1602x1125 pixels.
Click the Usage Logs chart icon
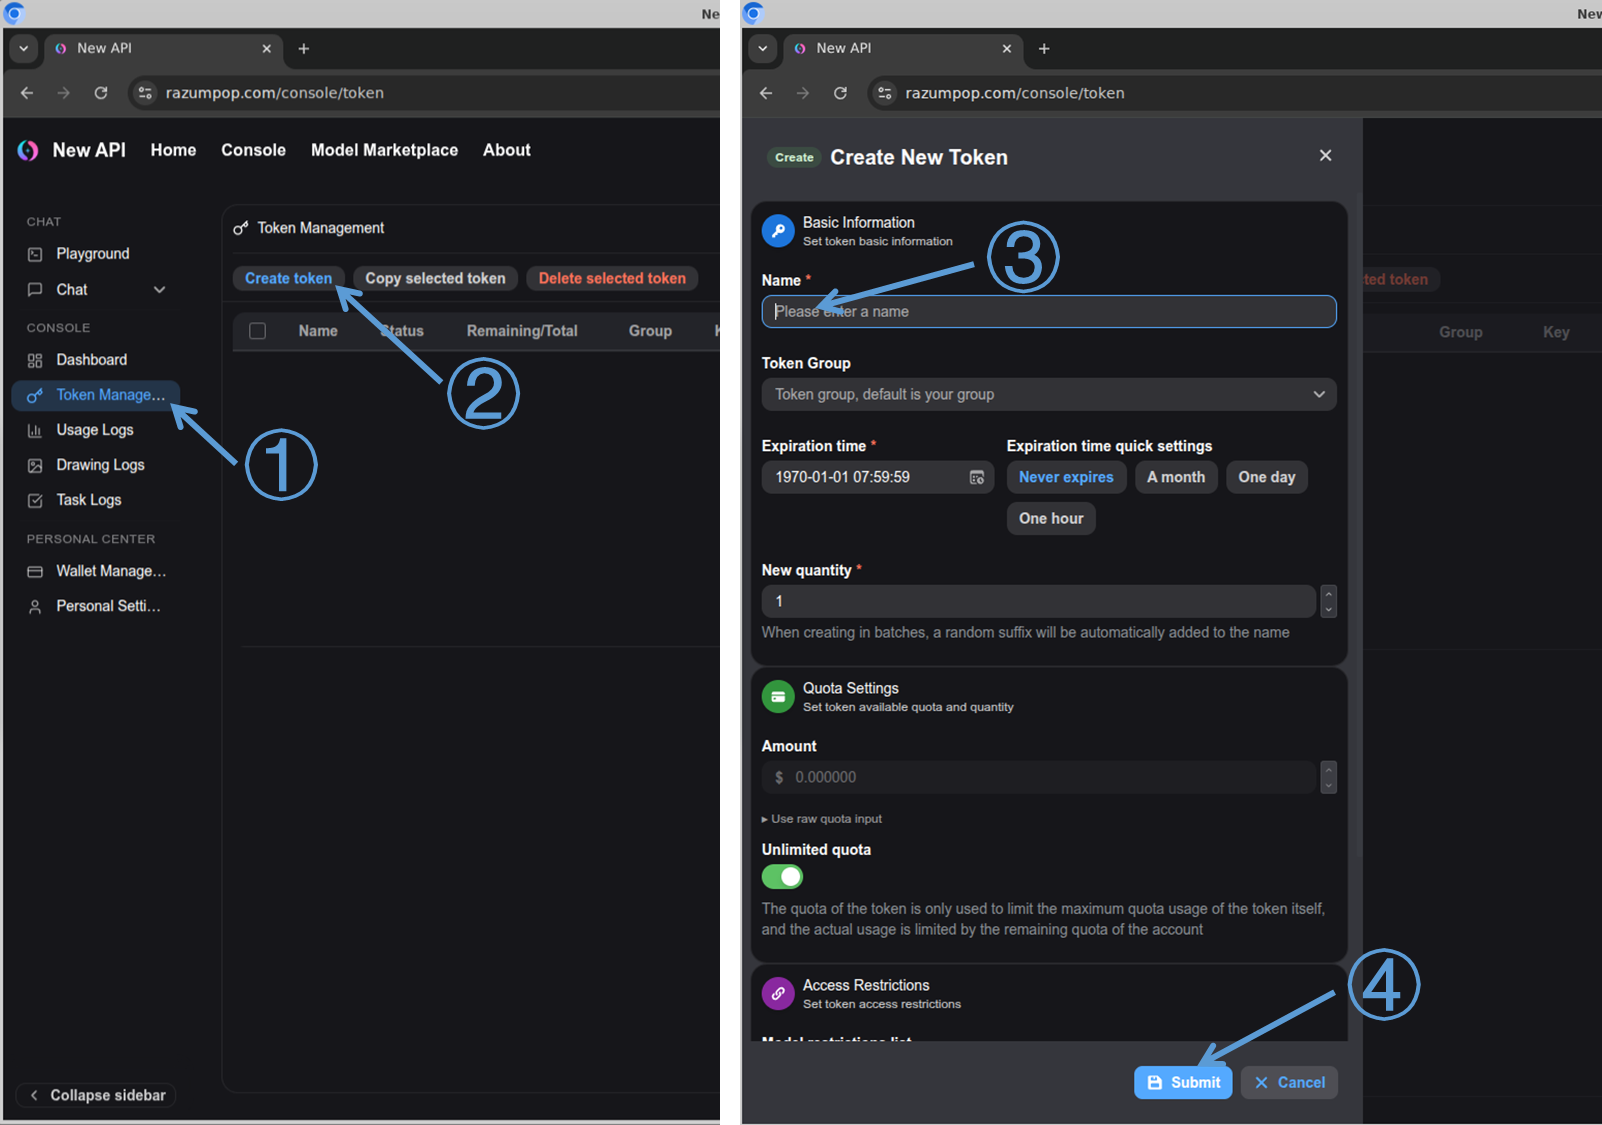point(35,430)
